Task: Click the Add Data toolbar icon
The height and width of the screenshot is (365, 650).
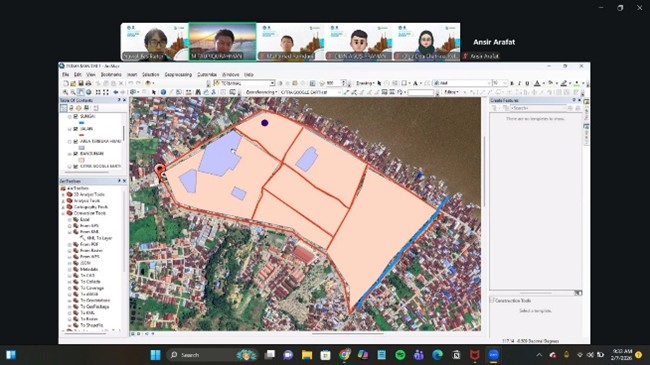Action: point(148,83)
